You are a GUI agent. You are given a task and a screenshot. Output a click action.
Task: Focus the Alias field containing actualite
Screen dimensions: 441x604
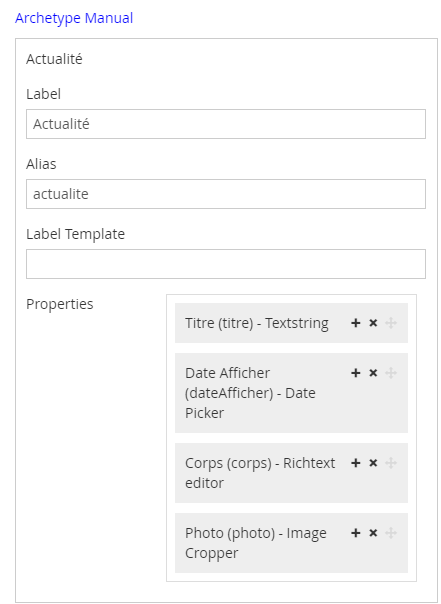[226, 194]
